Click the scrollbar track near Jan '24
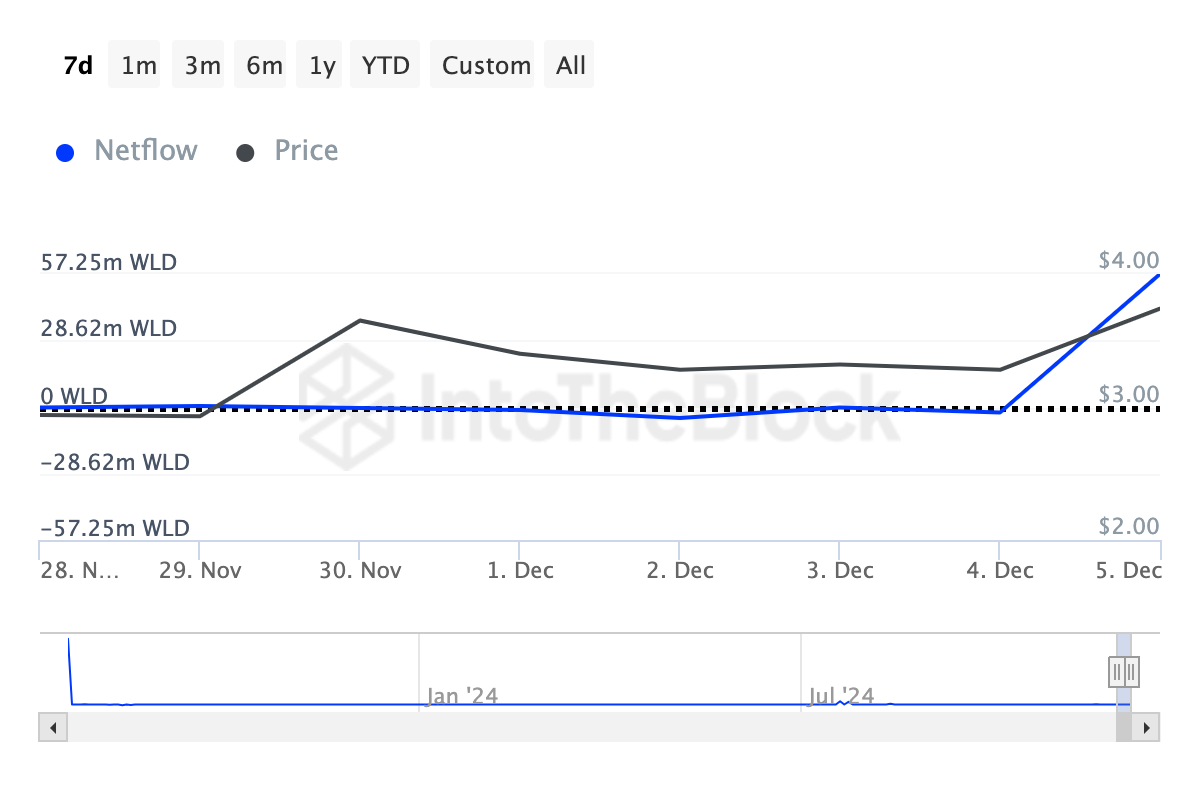Screen dimensions: 1200x800 [x=460, y=727]
